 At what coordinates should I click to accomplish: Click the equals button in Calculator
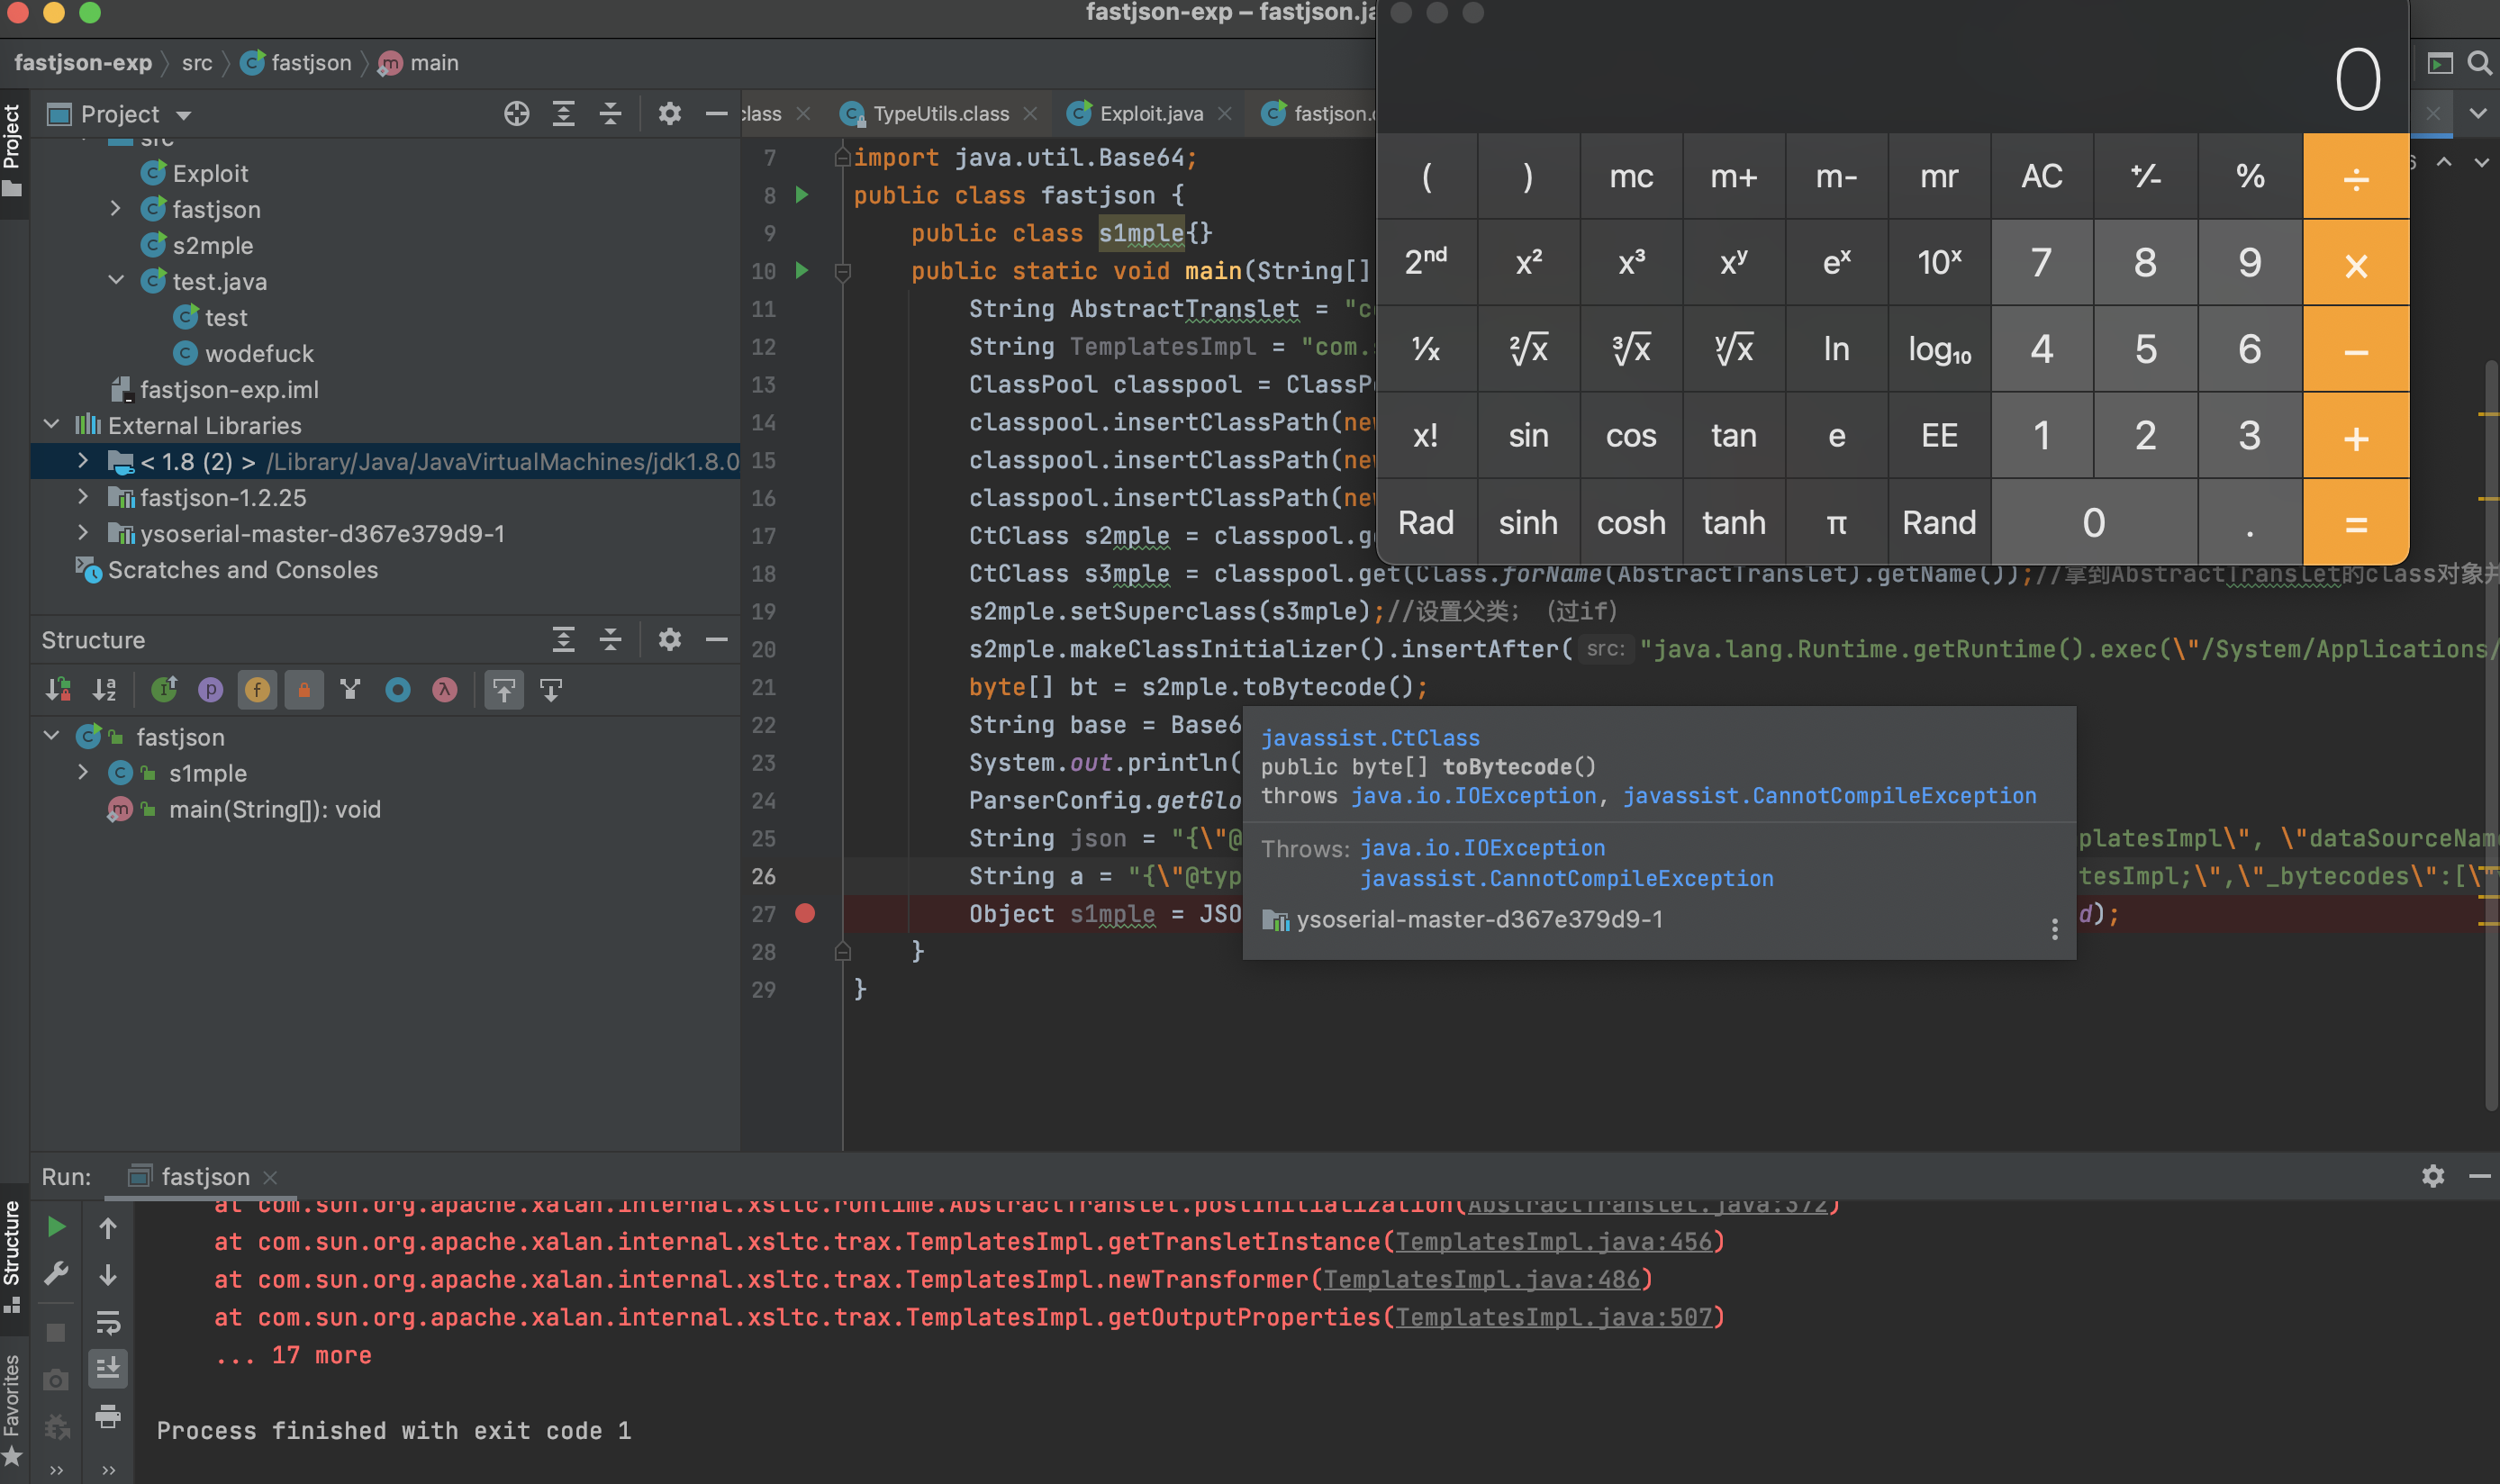click(x=2355, y=523)
